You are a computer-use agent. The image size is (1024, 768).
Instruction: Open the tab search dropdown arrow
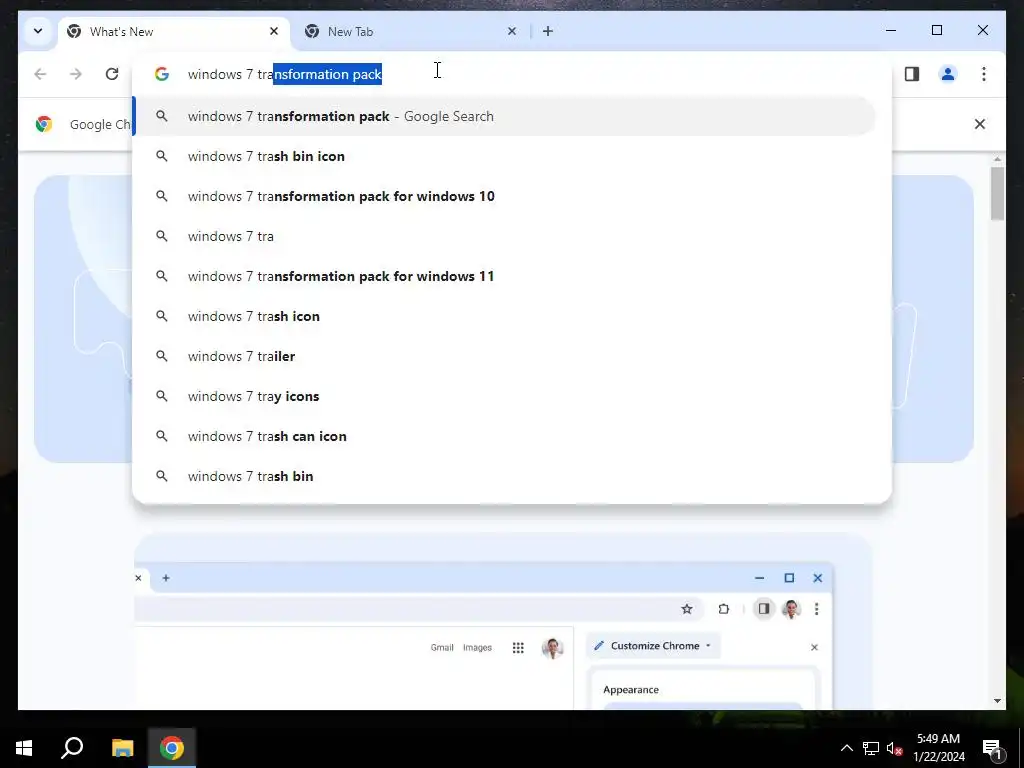[38, 31]
